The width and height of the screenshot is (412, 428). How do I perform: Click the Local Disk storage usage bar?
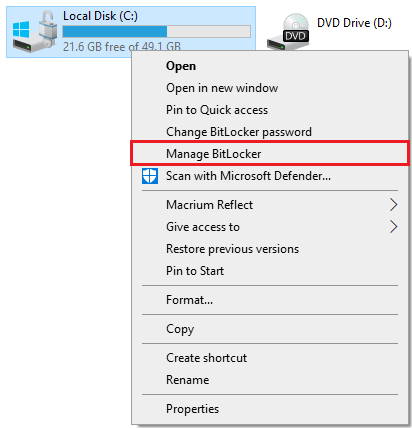tap(156, 32)
